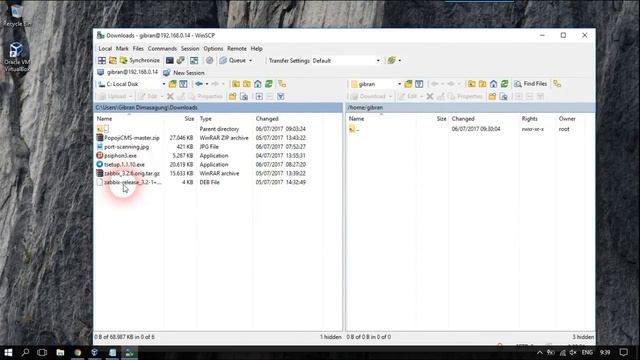640x360 pixels.
Task: Open the New Session tab
Action: [184, 73]
